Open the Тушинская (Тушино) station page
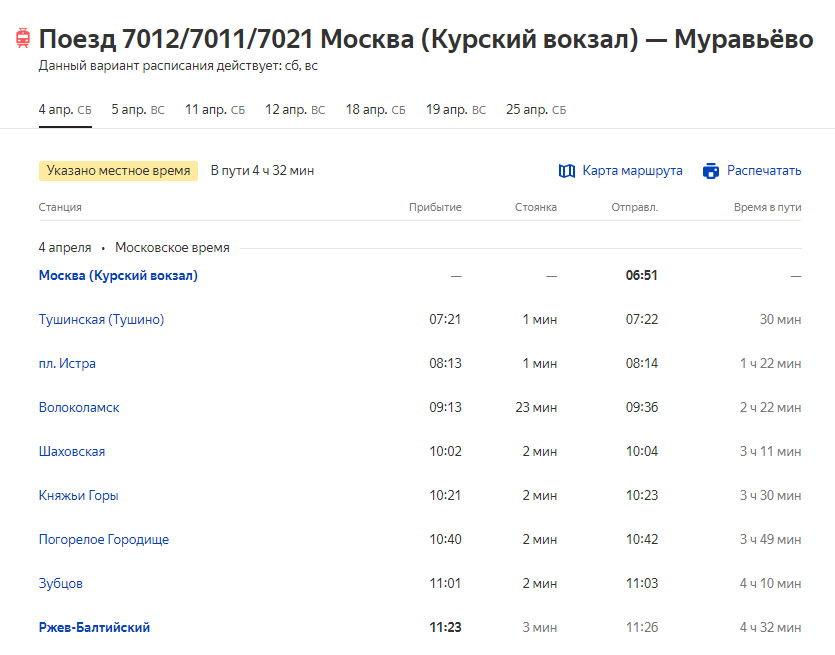This screenshot has width=835, height=655. tap(101, 320)
